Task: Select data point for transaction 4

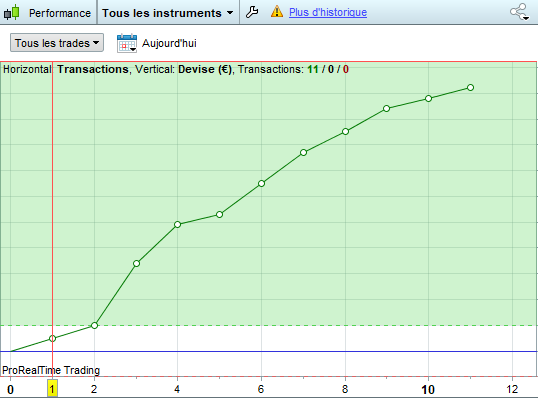Action: coord(177,224)
